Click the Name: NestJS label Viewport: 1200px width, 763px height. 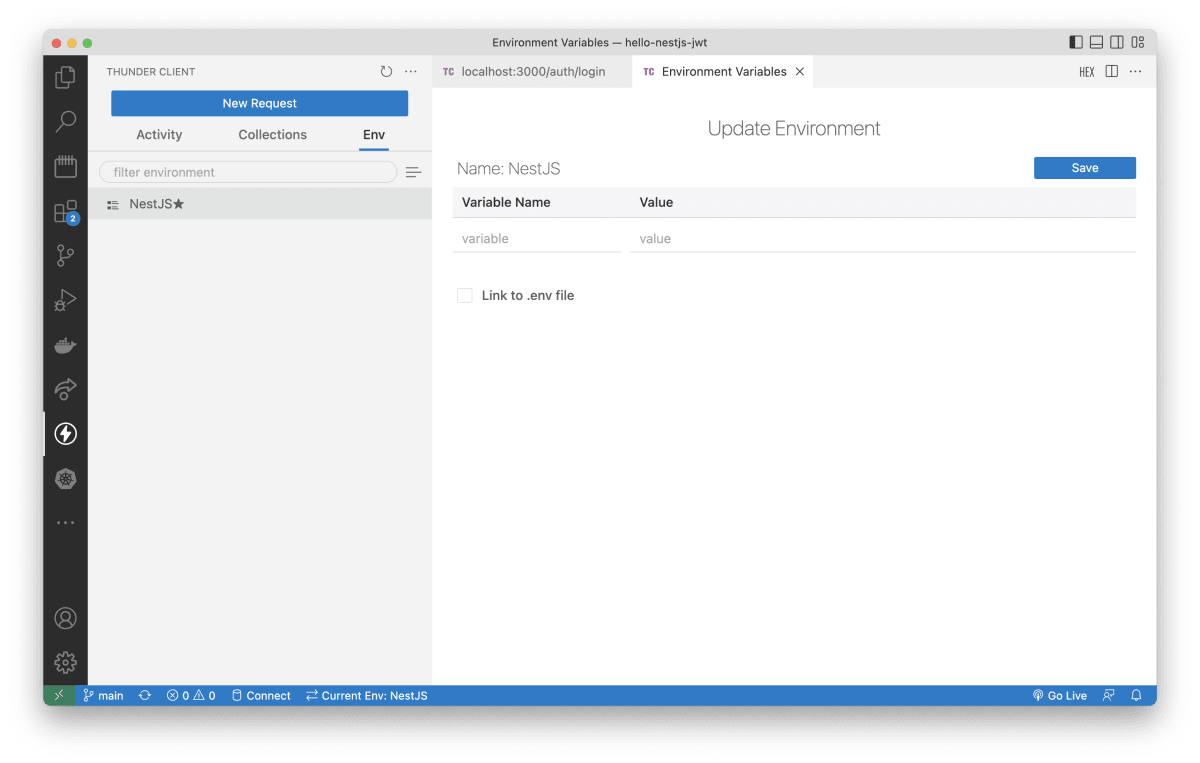pos(509,168)
